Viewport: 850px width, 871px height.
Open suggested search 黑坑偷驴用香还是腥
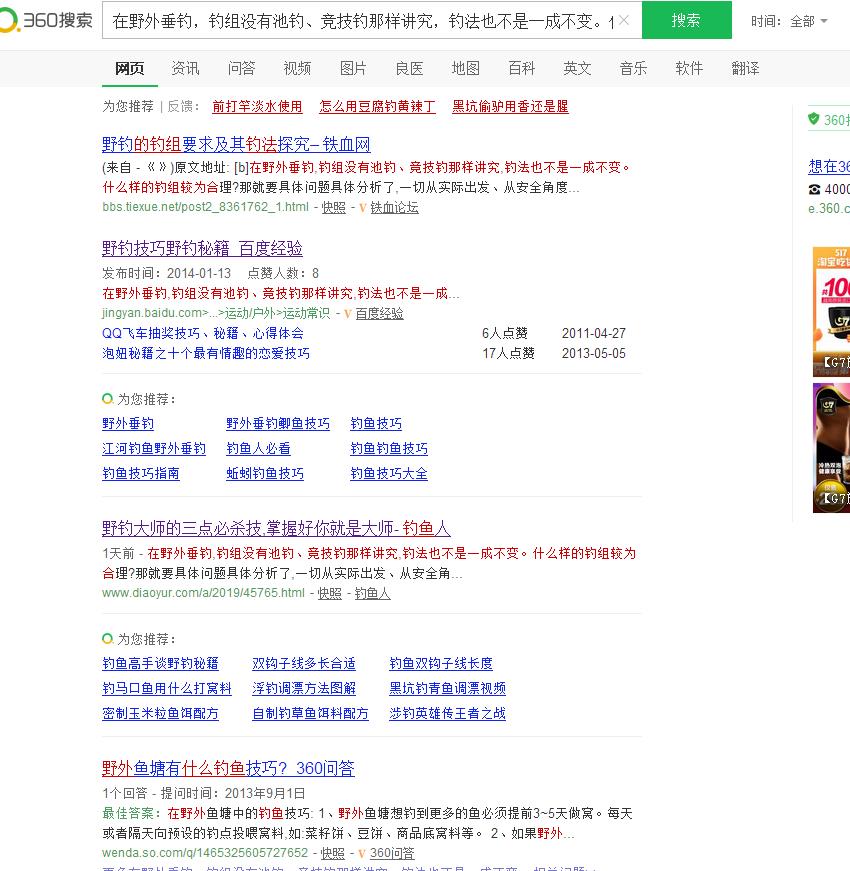pos(510,106)
